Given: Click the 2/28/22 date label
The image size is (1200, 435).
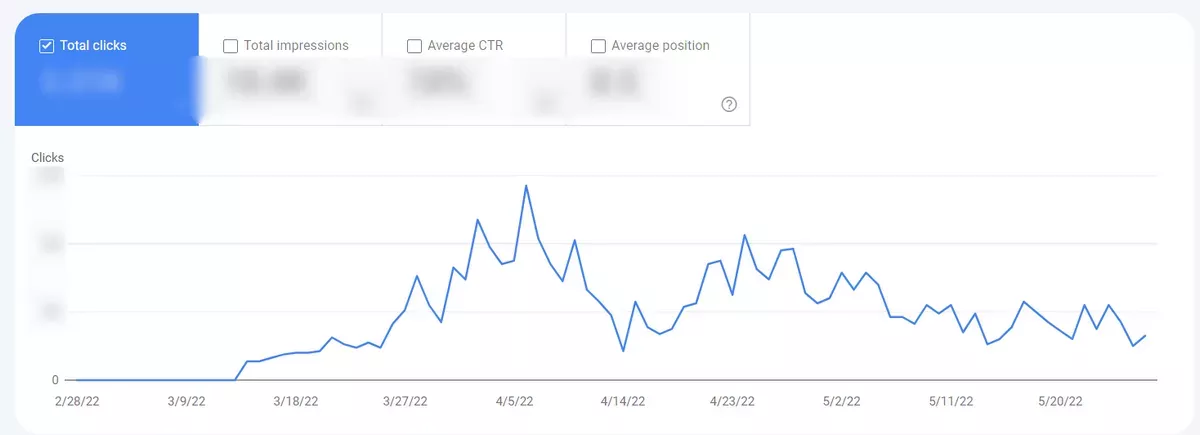Looking at the screenshot, I should (x=77, y=402).
